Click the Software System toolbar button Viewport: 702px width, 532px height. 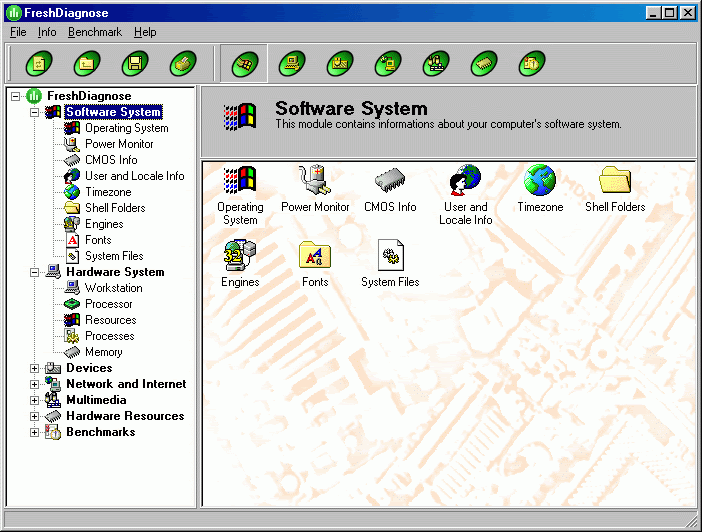coord(243,65)
